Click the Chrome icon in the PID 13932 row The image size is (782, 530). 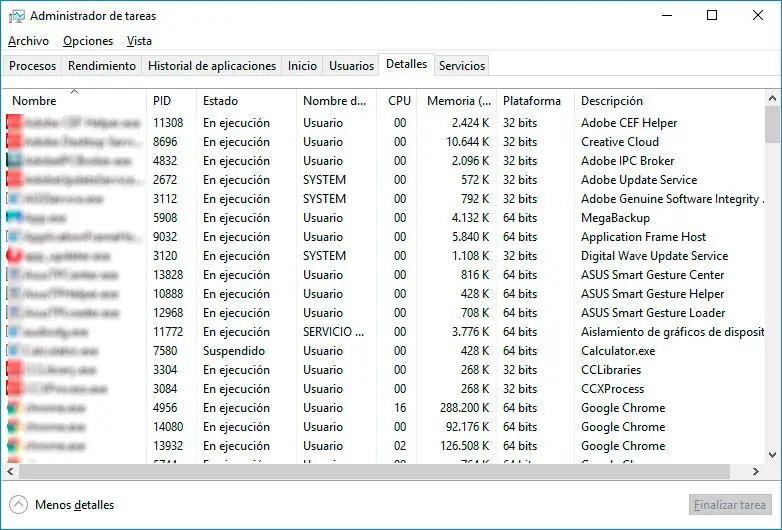[14, 446]
